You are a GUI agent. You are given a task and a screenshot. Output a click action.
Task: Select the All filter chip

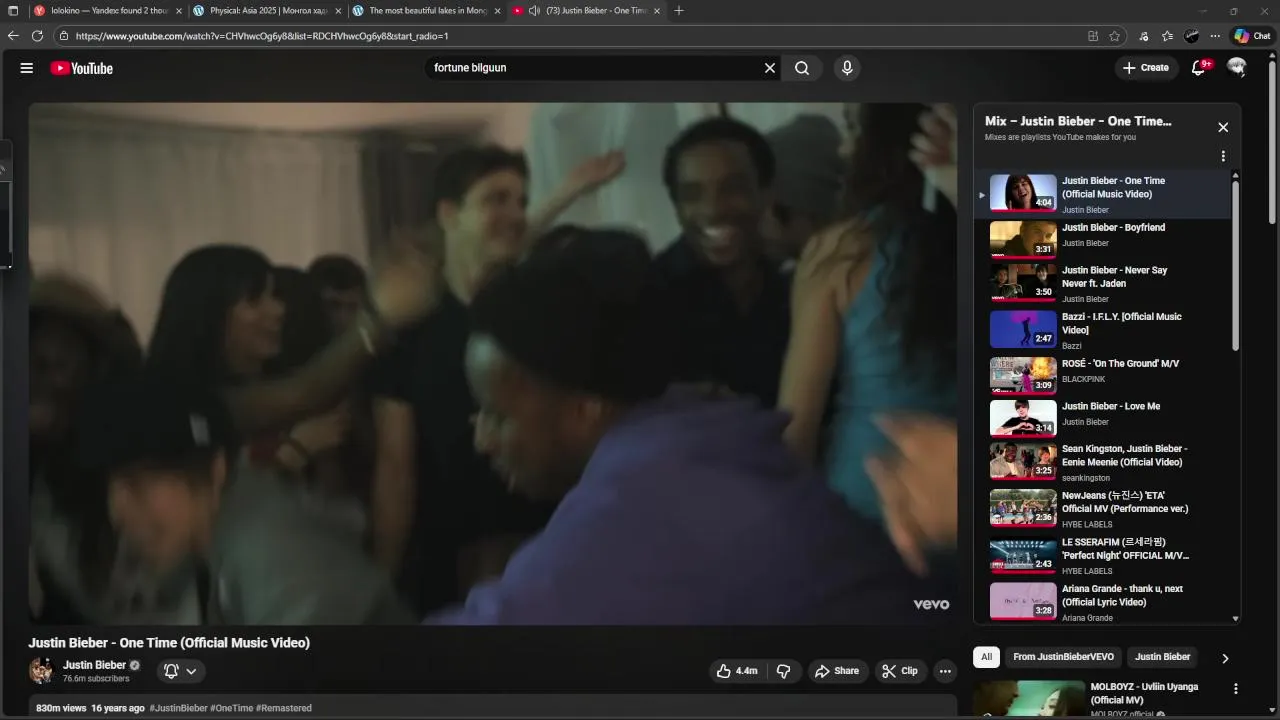pos(986,657)
